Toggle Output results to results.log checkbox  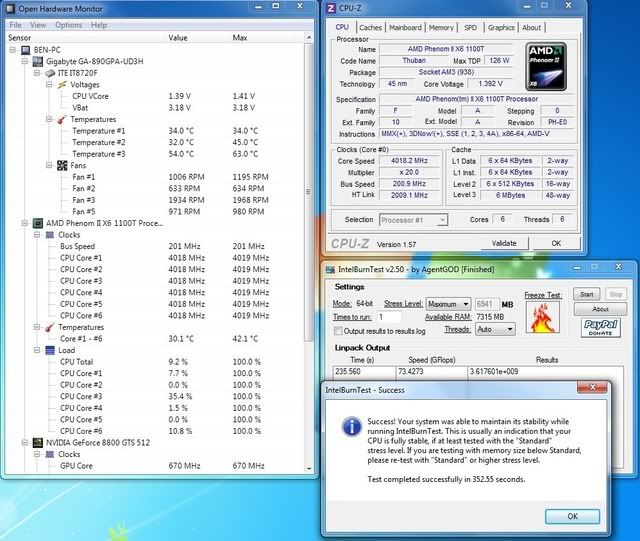338,331
